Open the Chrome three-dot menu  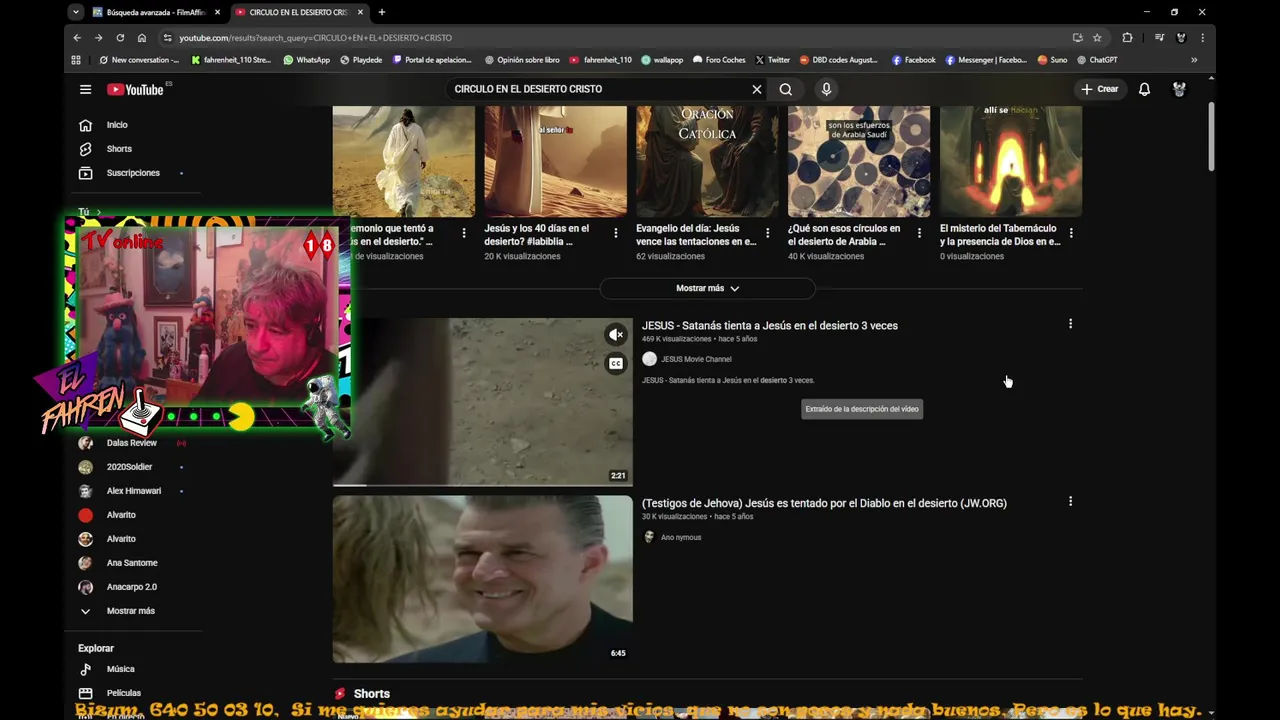(x=1202, y=37)
